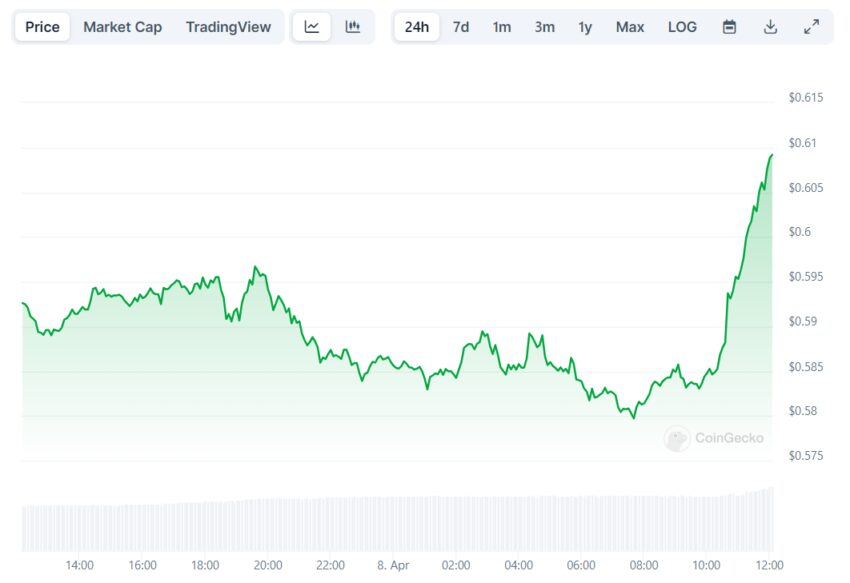
Task: Click the price line's latest peak point
Action: coord(772,155)
